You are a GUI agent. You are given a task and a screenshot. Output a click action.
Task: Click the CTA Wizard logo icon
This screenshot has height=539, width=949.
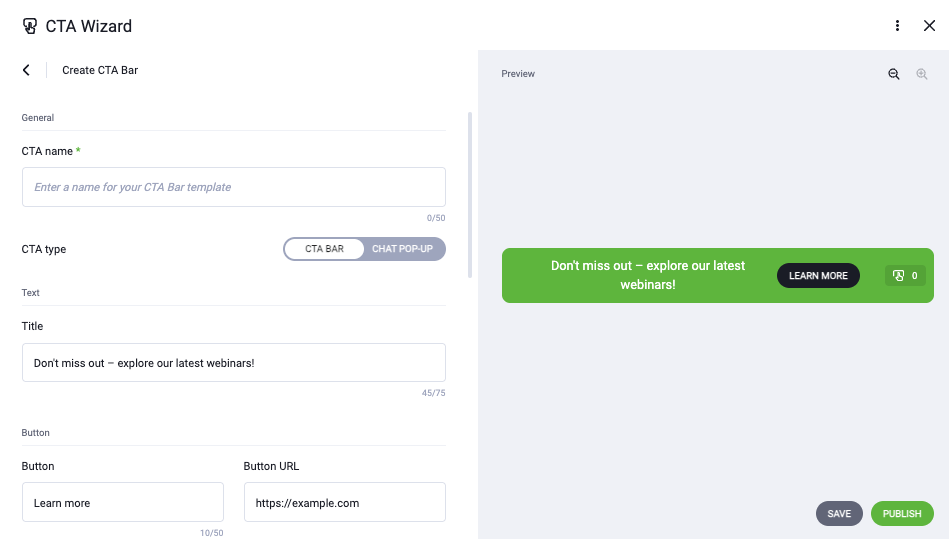tap(30, 26)
